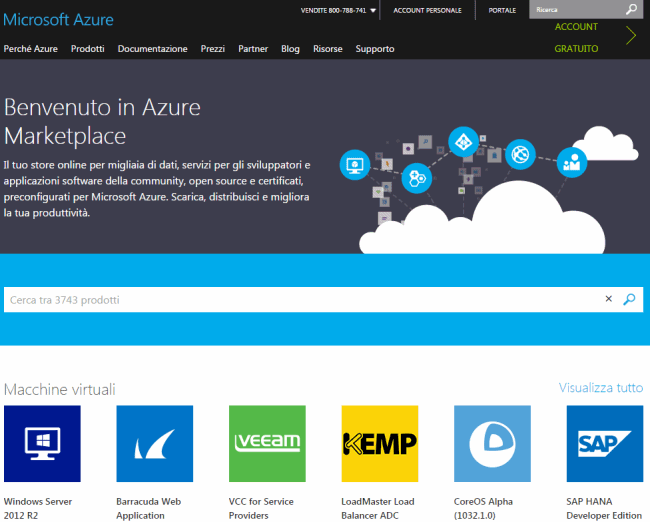Click the KEMP LoadMaster tile icon
Image resolution: width=650 pixels, height=522 pixels.
point(380,444)
